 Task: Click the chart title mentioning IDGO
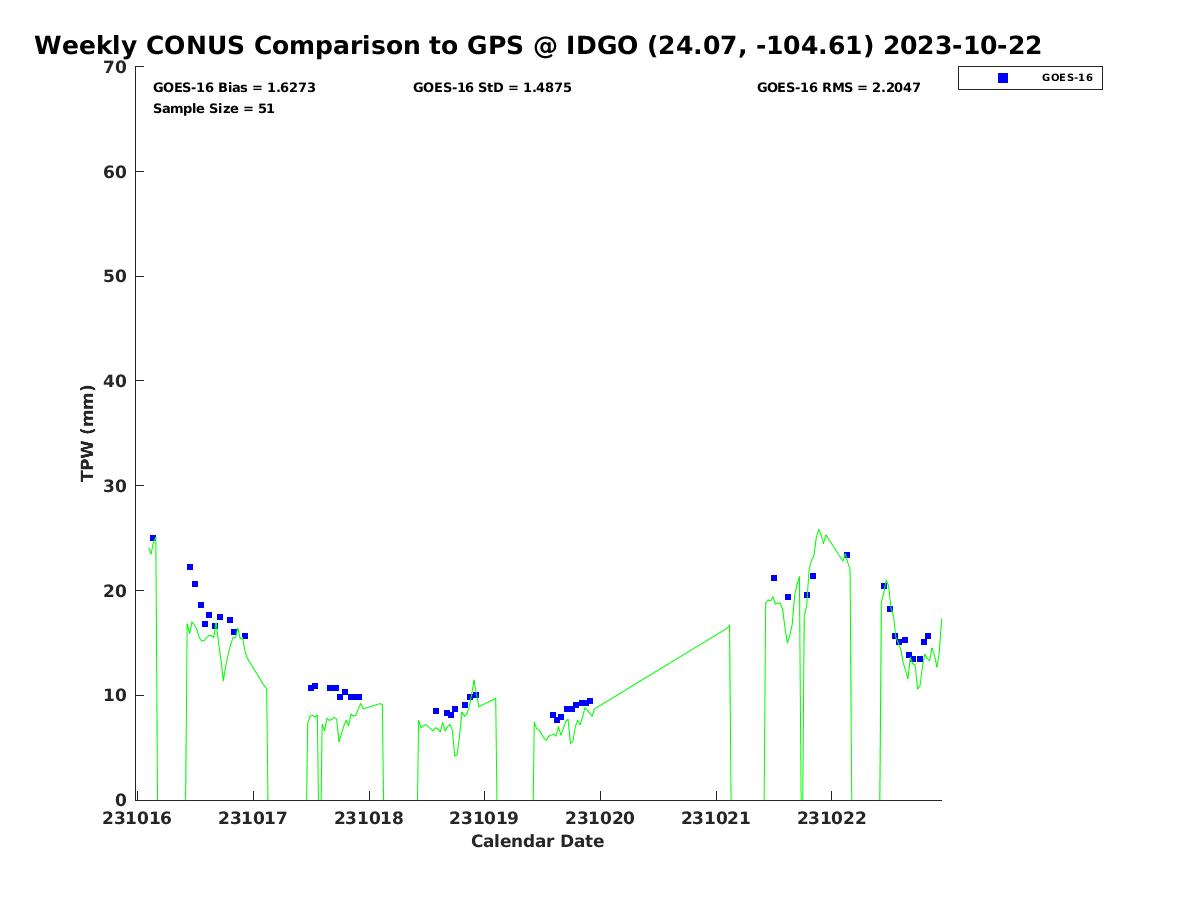[x=538, y=45]
